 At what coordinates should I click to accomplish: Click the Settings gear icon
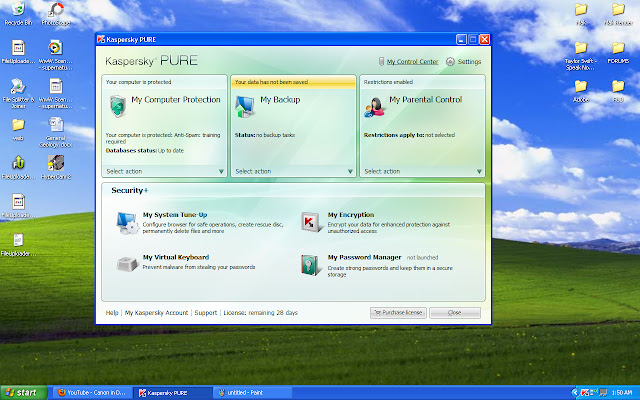click(450, 62)
